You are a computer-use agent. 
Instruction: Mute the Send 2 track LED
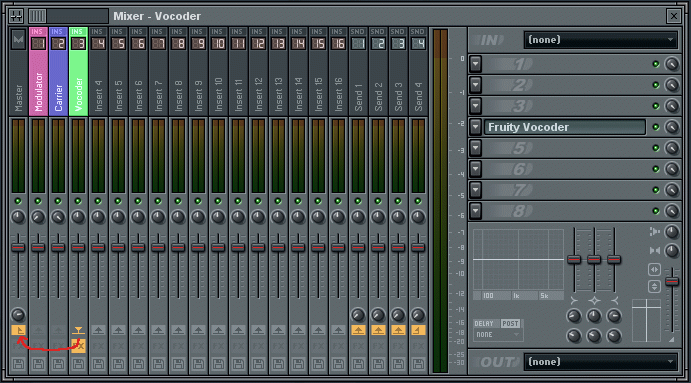click(378, 201)
